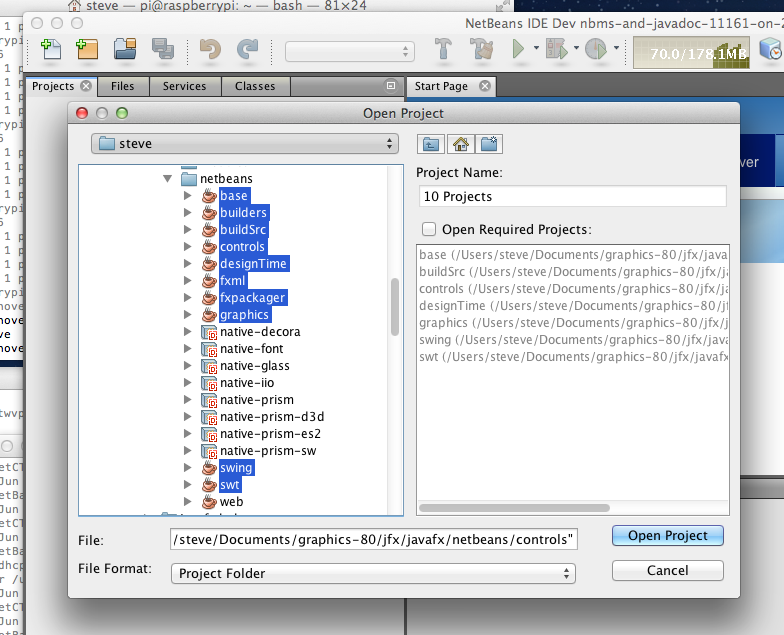The height and width of the screenshot is (635, 784).
Task: Click the Open Project button
Action: tap(667, 536)
